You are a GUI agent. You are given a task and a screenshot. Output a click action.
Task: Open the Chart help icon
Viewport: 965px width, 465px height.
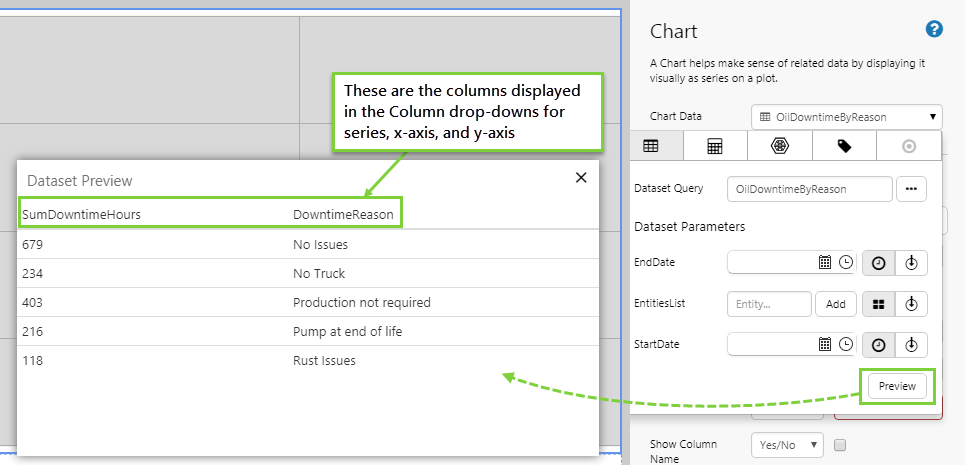click(934, 29)
